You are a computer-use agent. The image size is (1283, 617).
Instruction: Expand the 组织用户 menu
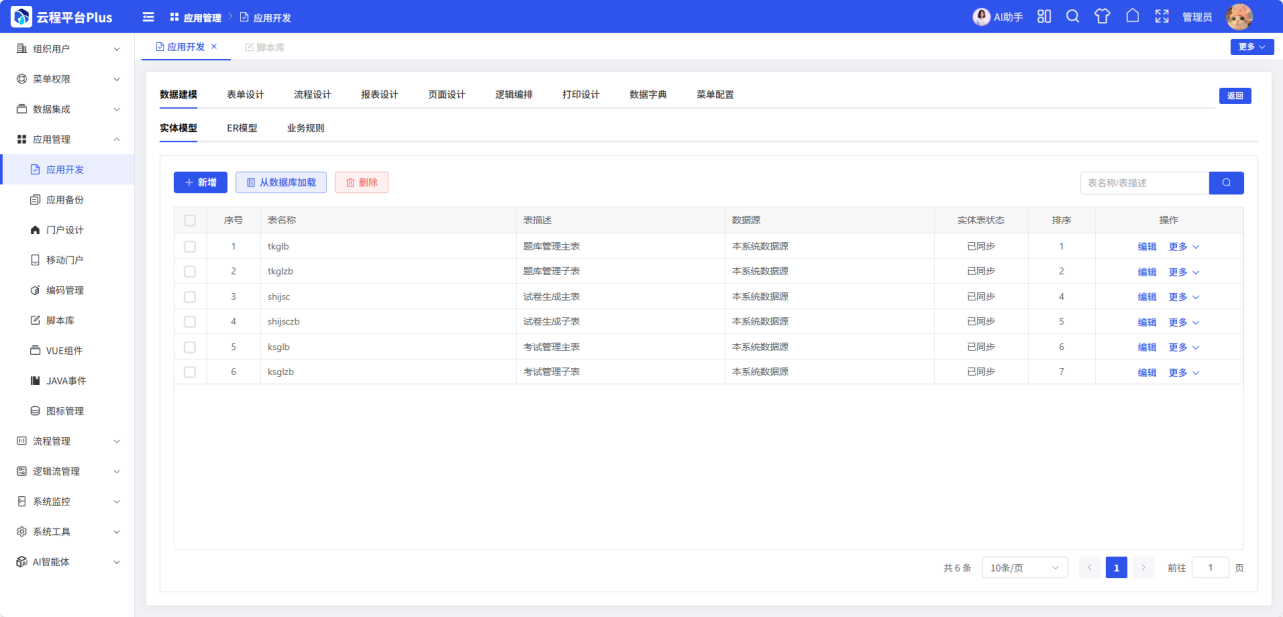point(67,48)
